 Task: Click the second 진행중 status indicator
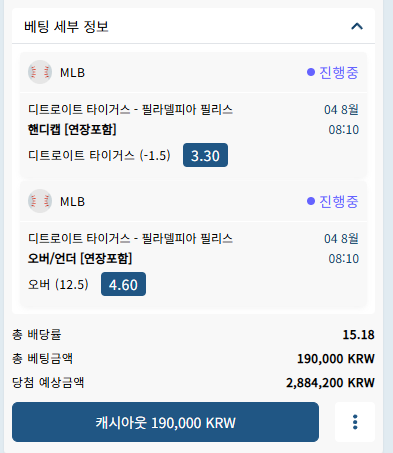[333, 201]
